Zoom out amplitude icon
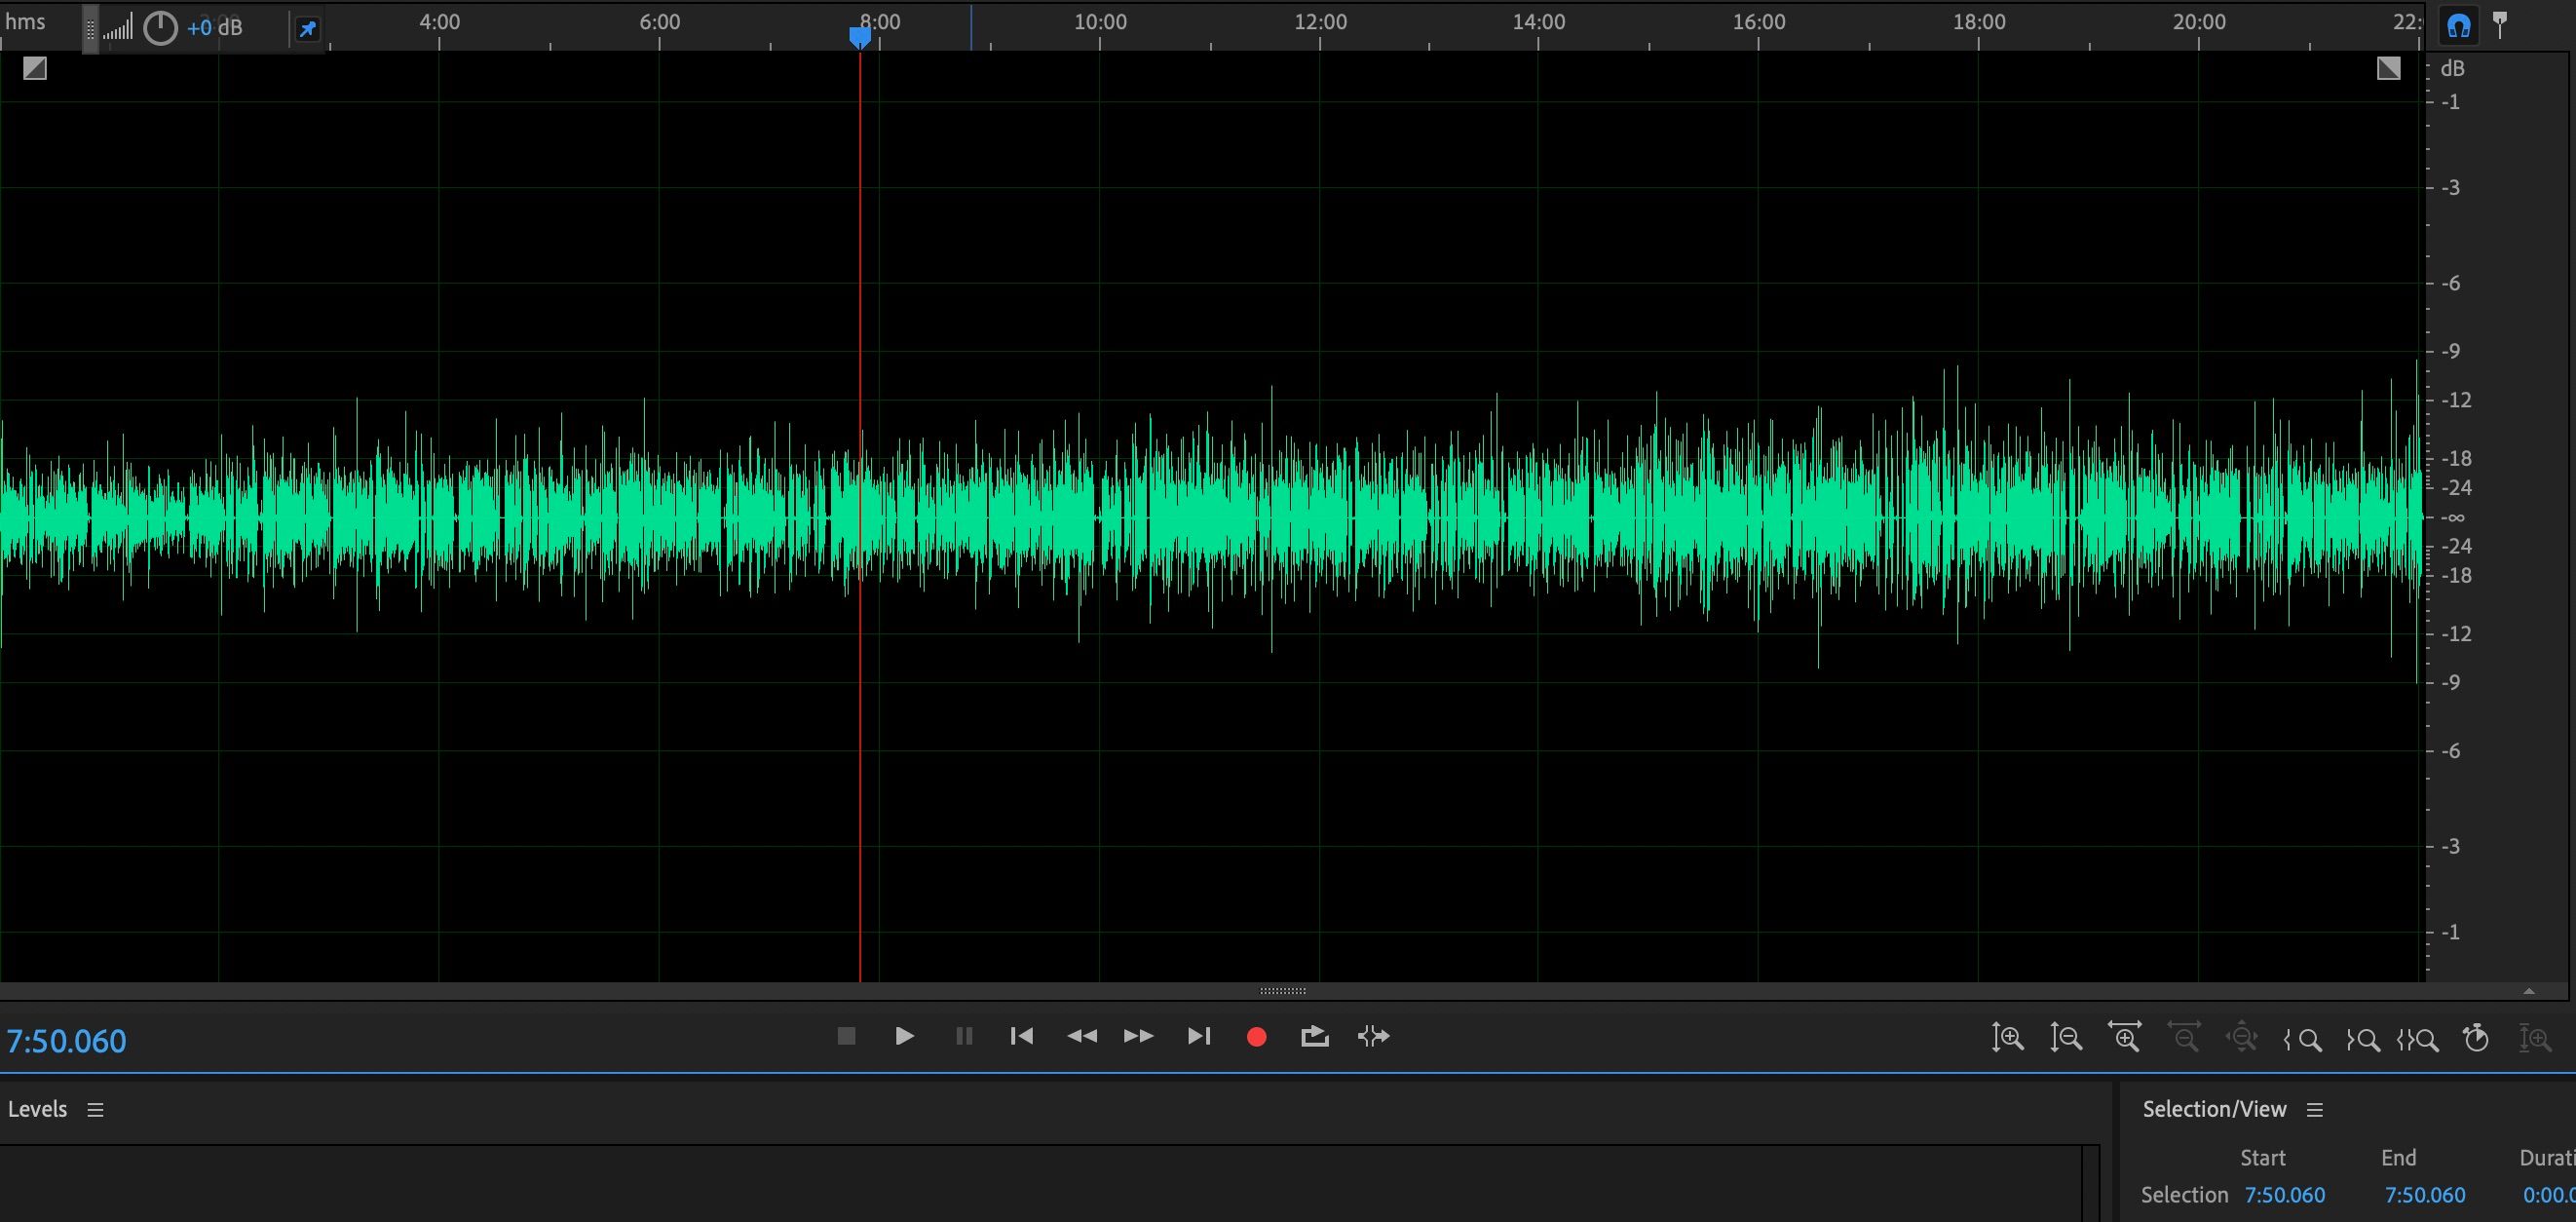The width and height of the screenshot is (2576, 1222). point(2066,1037)
